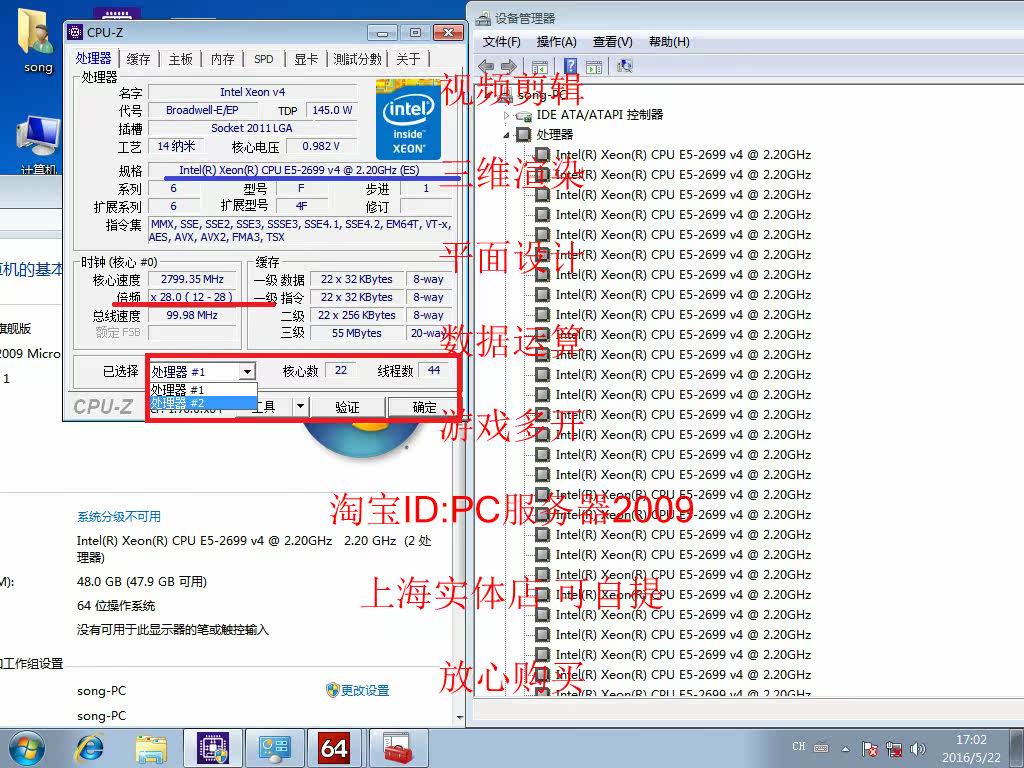Screen dimensions: 1024x768
Task: Choose 处理器 #2 from the dropdown list
Action: click(x=202, y=403)
